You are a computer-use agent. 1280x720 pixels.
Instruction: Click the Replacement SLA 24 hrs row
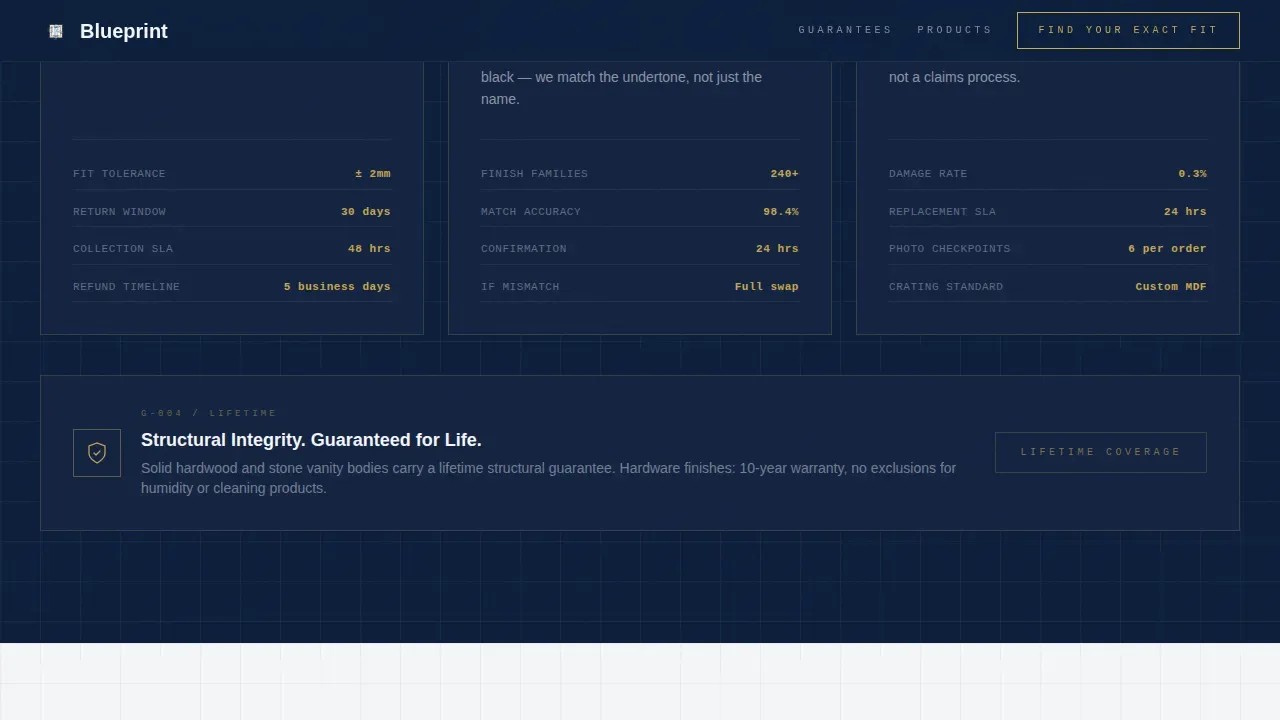1048,211
